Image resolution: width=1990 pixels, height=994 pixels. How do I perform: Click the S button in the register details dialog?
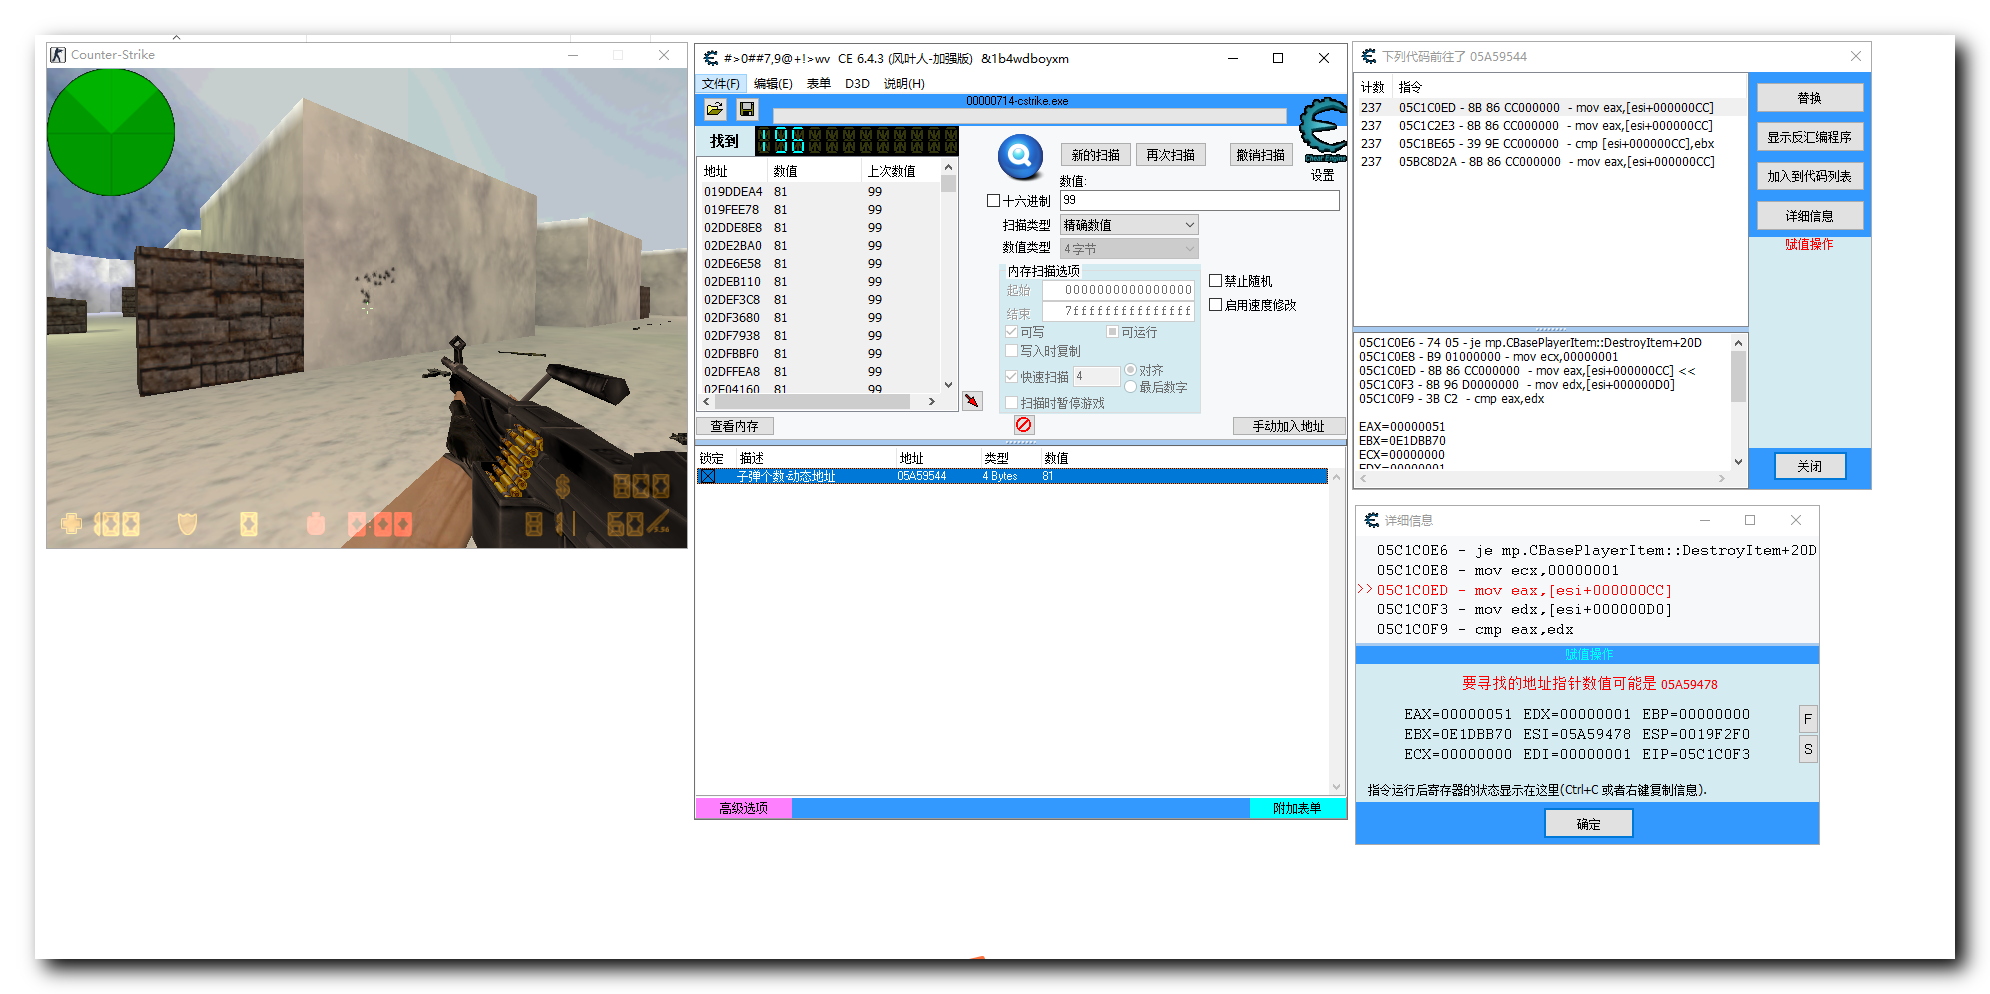point(1808,749)
